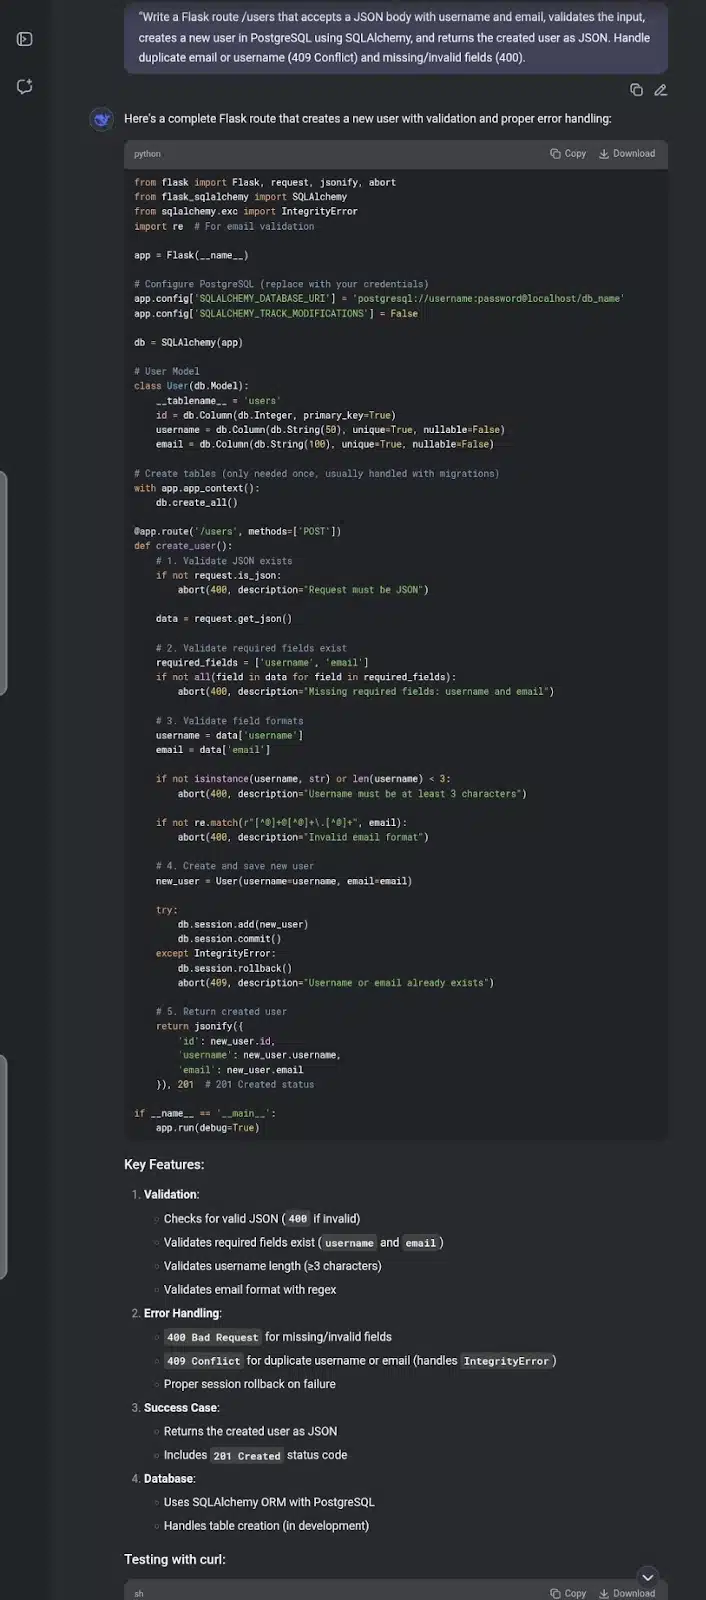This screenshot has height=1600, width=706.
Task: Click code line 'db = SQLAlchemy(app)'
Action: tap(188, 342)
